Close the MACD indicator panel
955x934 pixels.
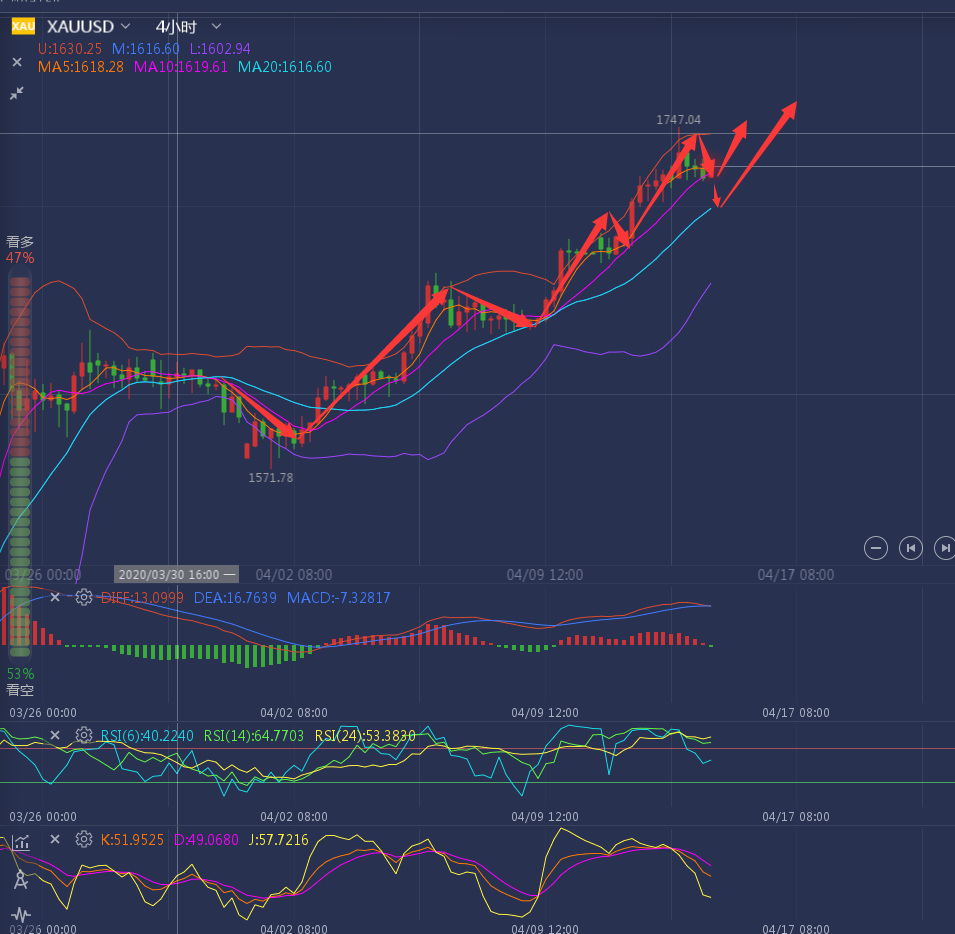(56, 597)
